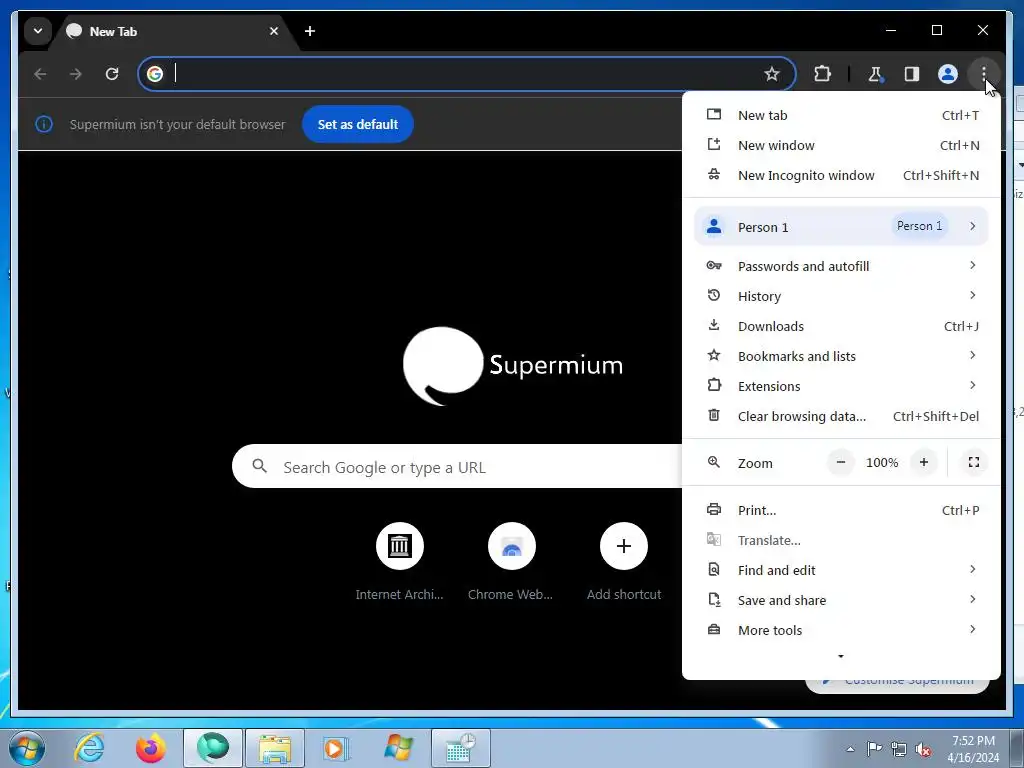Open a new tab with plus button
1024x768 pixels.
point(310,31)
